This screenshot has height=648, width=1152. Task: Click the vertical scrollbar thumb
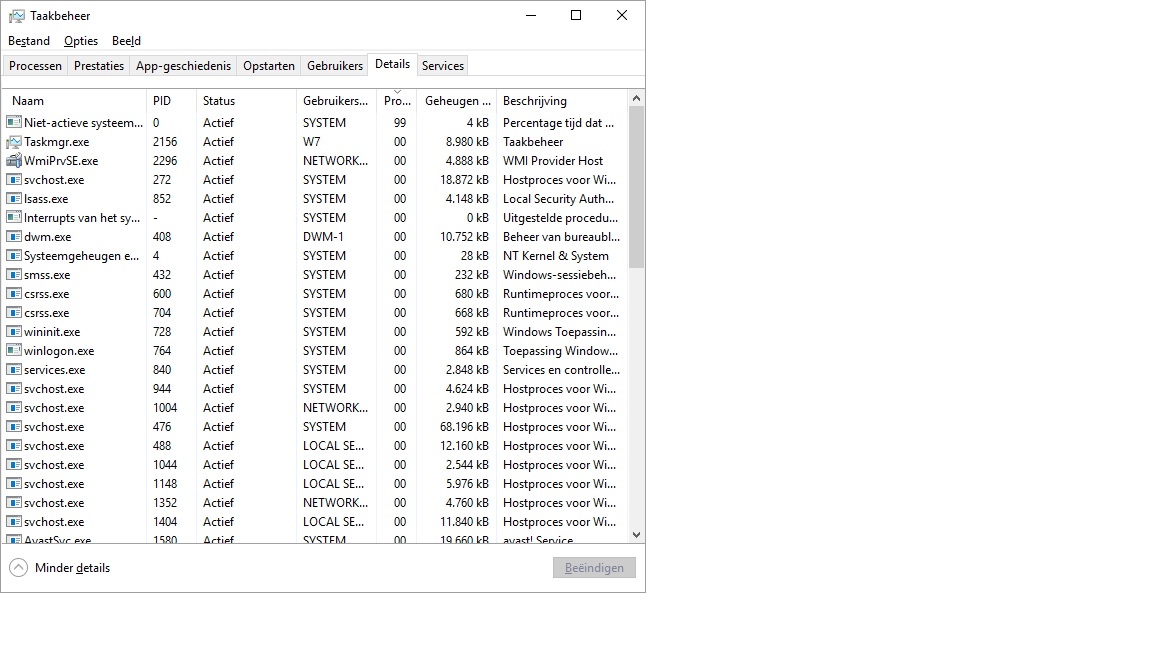tap(636, 187)
